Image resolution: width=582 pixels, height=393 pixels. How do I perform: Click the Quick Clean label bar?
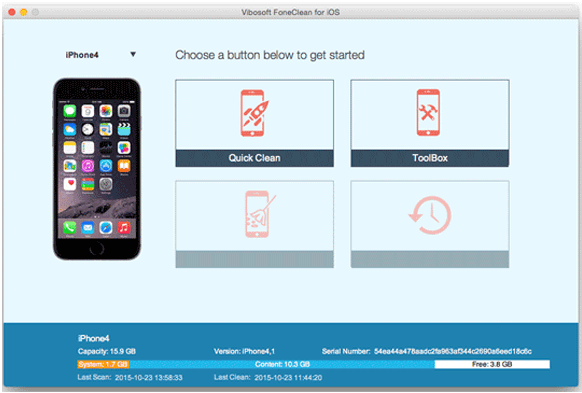pyautogui.click(x=254, y=158)
